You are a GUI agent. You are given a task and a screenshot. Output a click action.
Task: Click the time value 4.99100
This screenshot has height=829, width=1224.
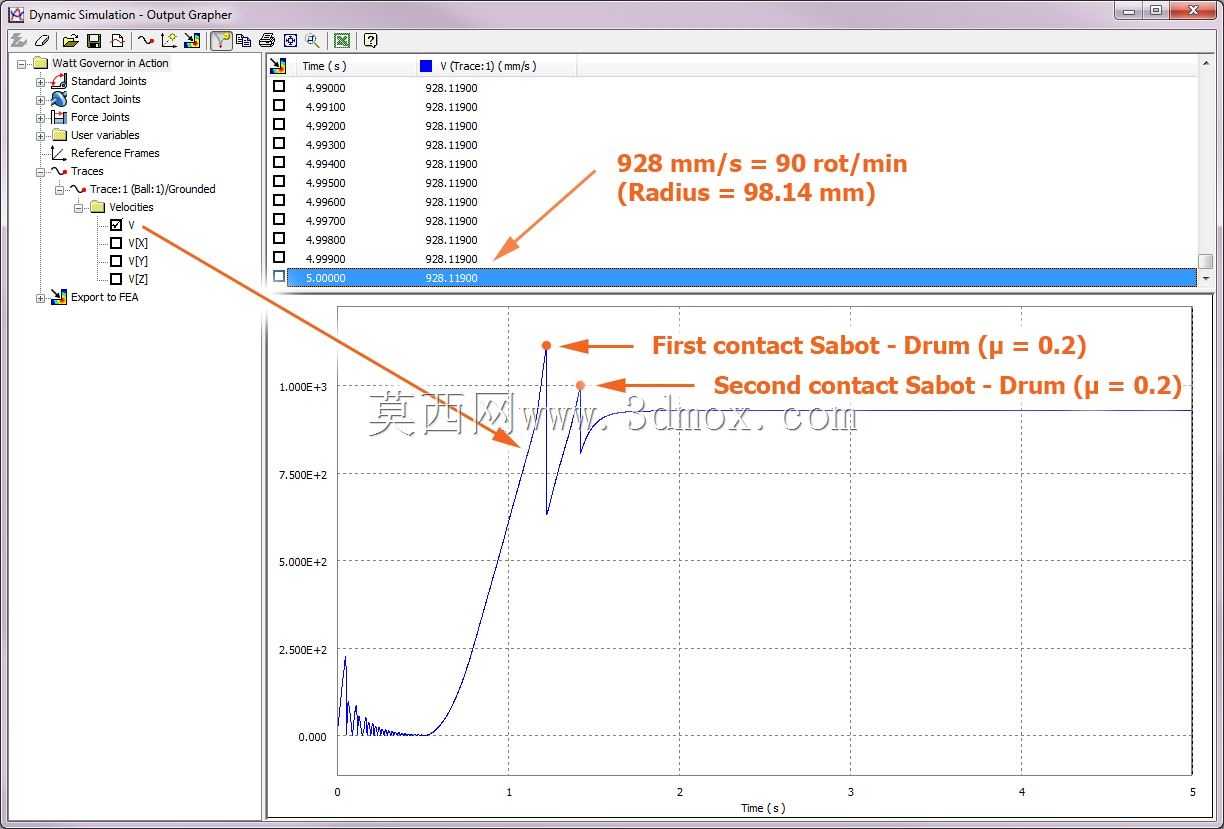(x=325, y=106)
